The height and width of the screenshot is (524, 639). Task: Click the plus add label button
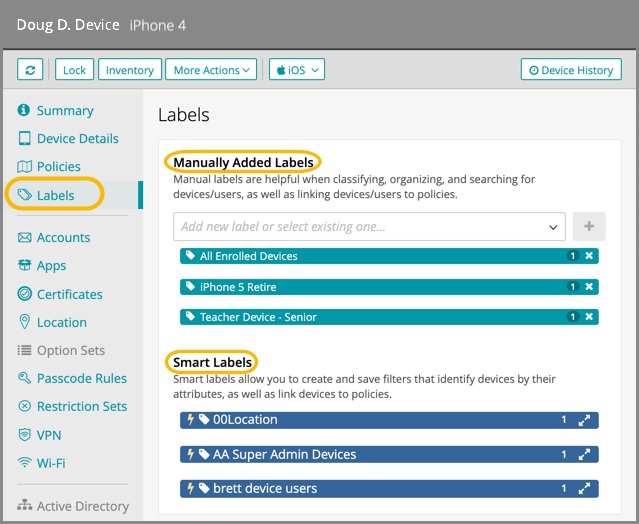pos(589,227)
